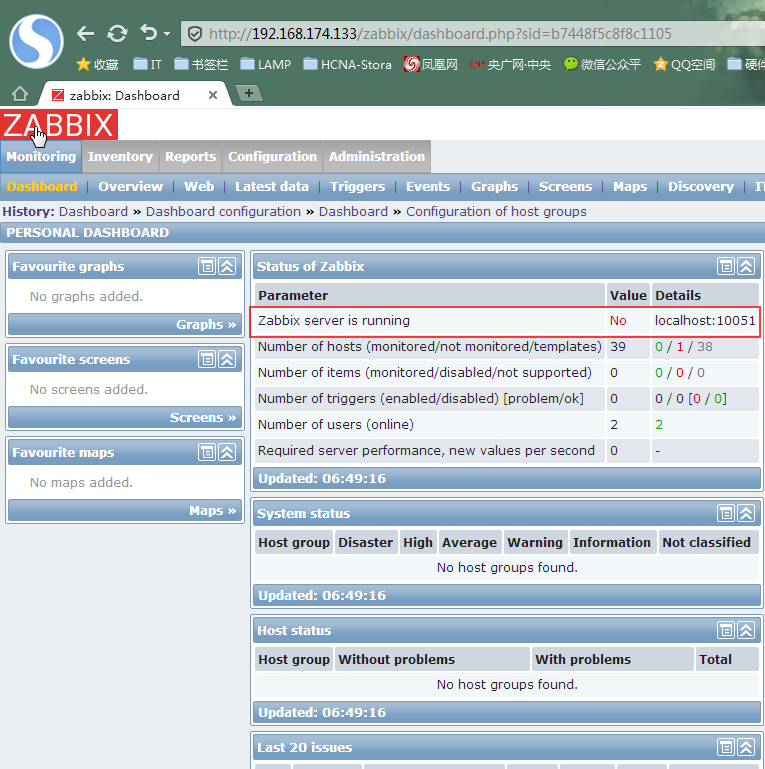The height and width of the screenshot is (769, 765).
Task: Open the Reports main menu
Action: [x=190, y=156]
